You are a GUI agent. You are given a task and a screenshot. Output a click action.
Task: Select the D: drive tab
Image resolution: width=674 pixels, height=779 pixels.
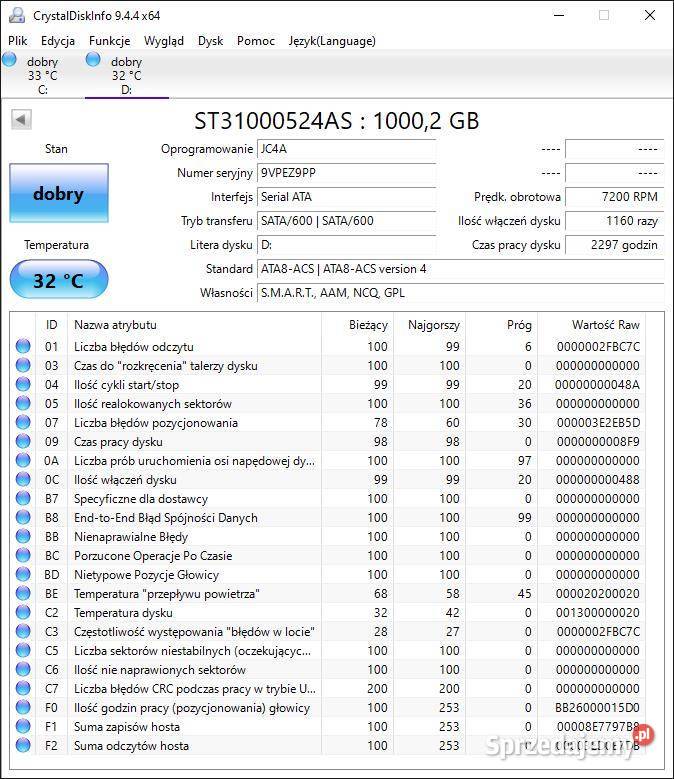[x=127, y=76]
